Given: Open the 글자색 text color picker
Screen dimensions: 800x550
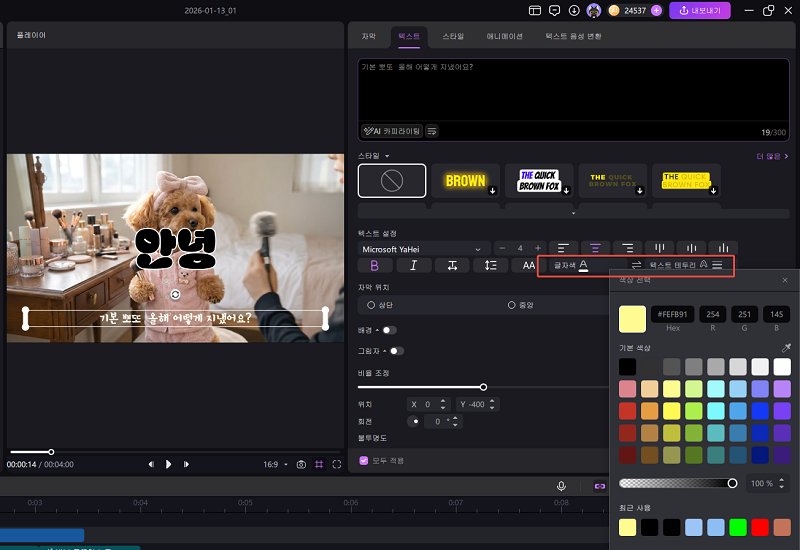Looking at the screenshot, I should point(583,265).
